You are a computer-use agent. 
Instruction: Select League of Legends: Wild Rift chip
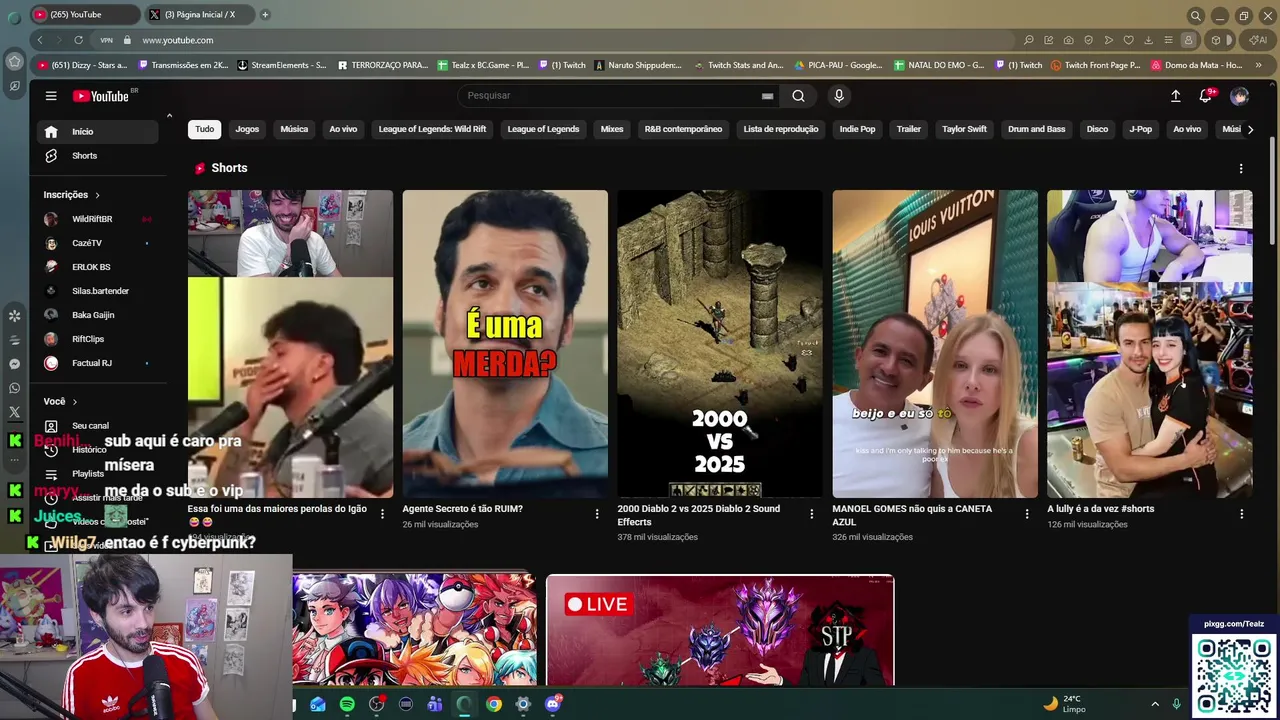[432, 129]
